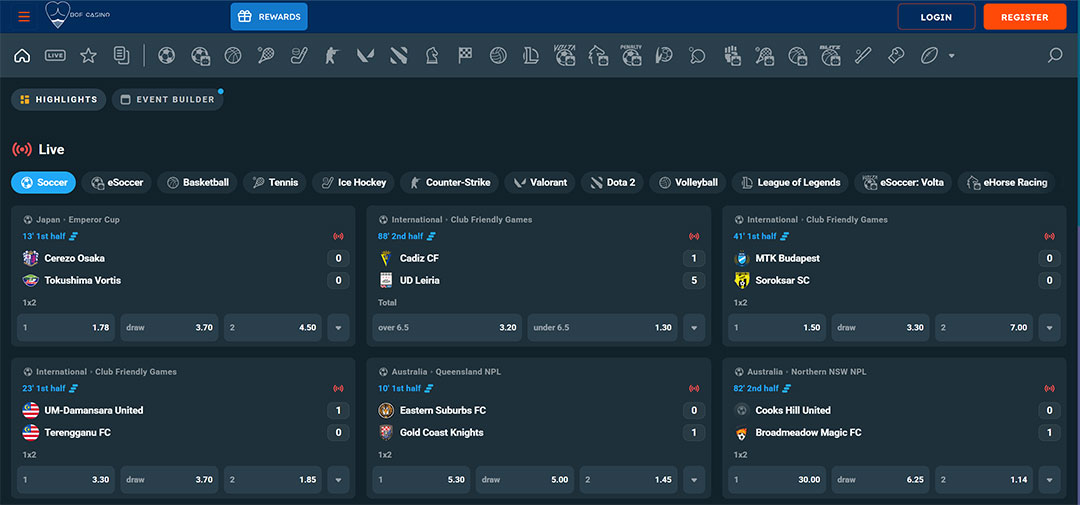Bet on Cooks Hill United win at 30.00
1080x505 pixels.
777,480
